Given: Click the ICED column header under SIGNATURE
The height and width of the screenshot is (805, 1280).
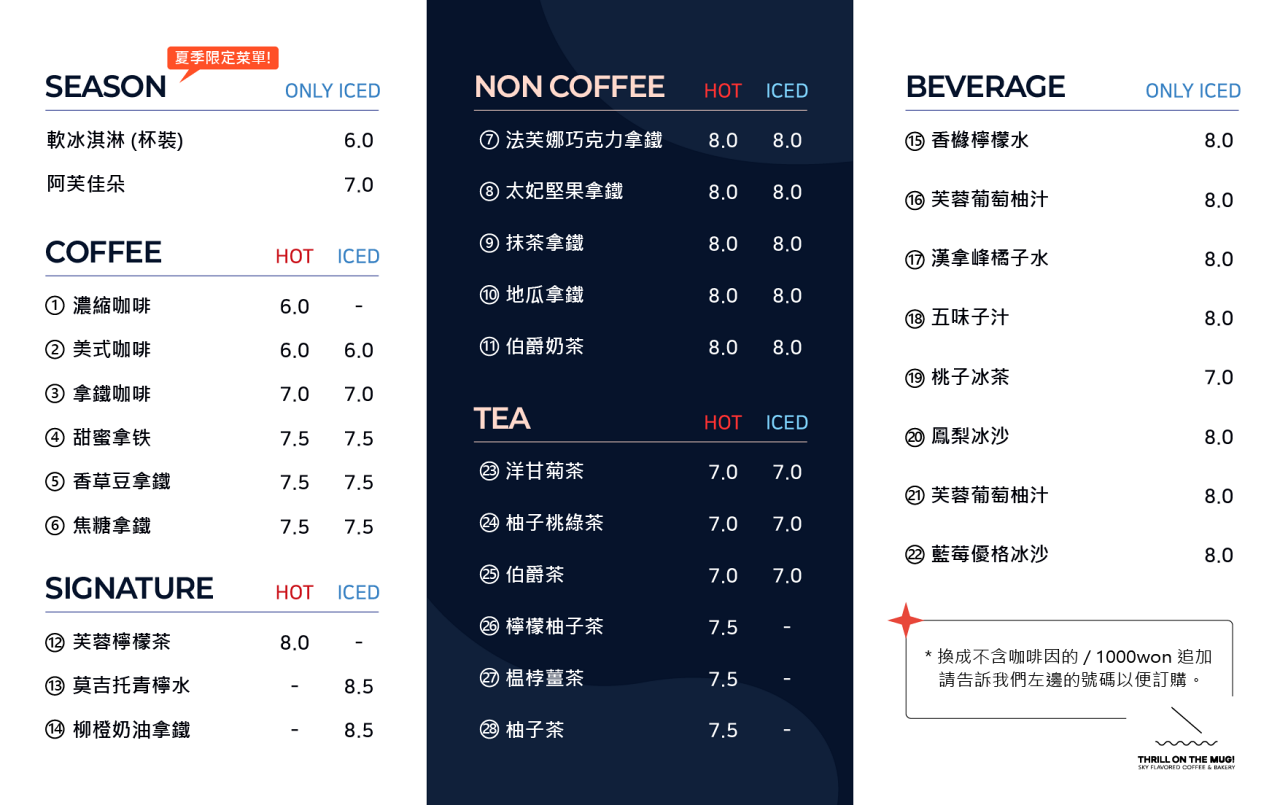Looking at the screenshot, I should click(x=358, y=593).
